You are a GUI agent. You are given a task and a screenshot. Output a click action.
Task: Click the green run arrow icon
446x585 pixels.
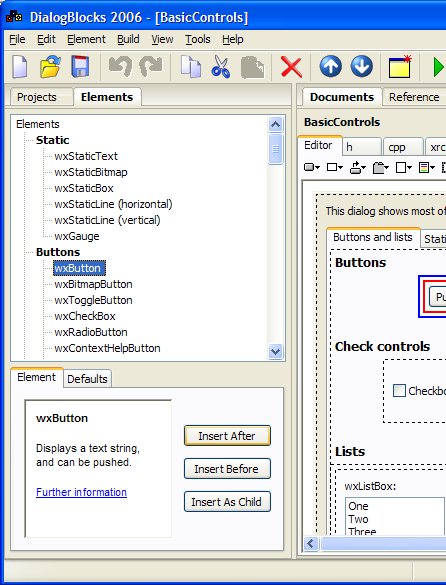[x=439, y=67]
